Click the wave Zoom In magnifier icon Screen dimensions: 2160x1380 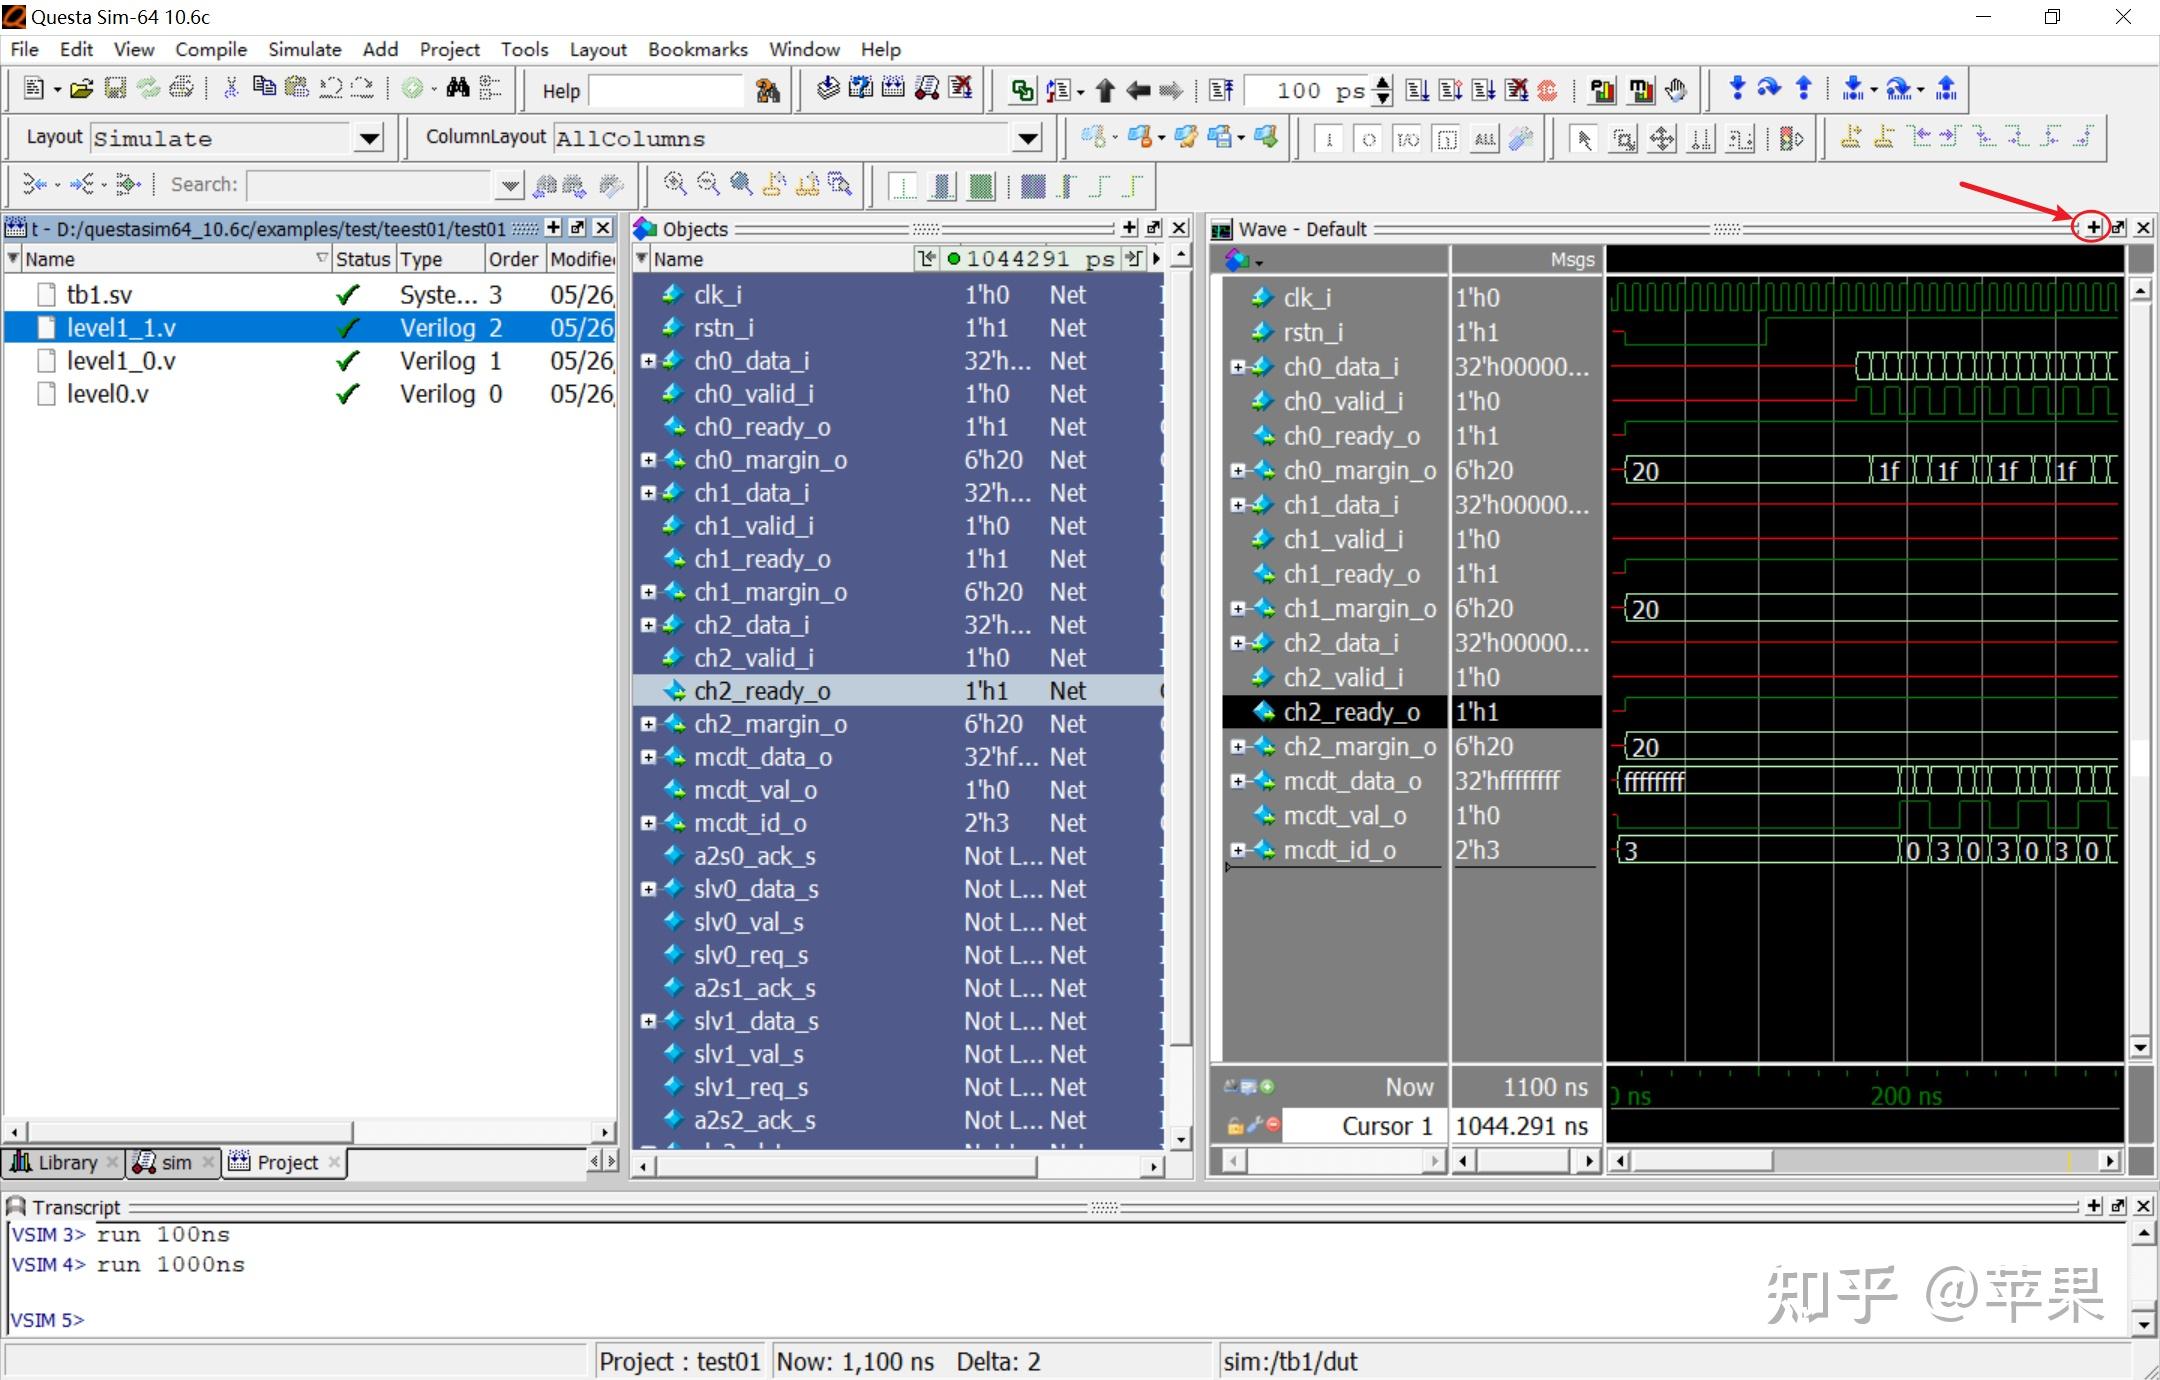coord(675,184)
